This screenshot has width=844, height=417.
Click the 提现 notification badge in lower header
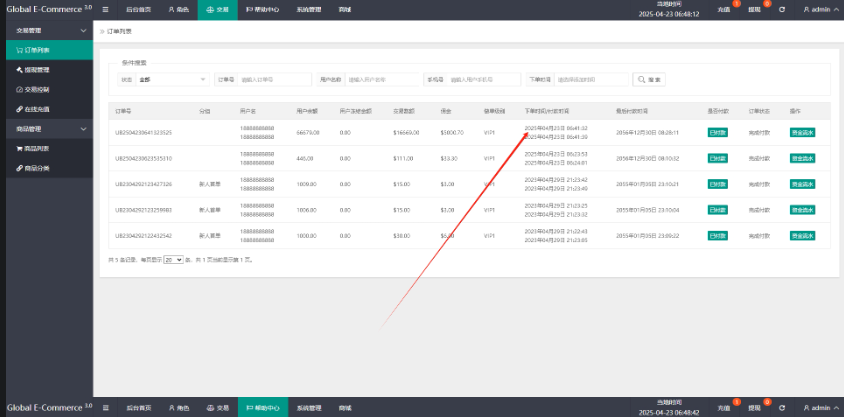(x=767, y=402)
